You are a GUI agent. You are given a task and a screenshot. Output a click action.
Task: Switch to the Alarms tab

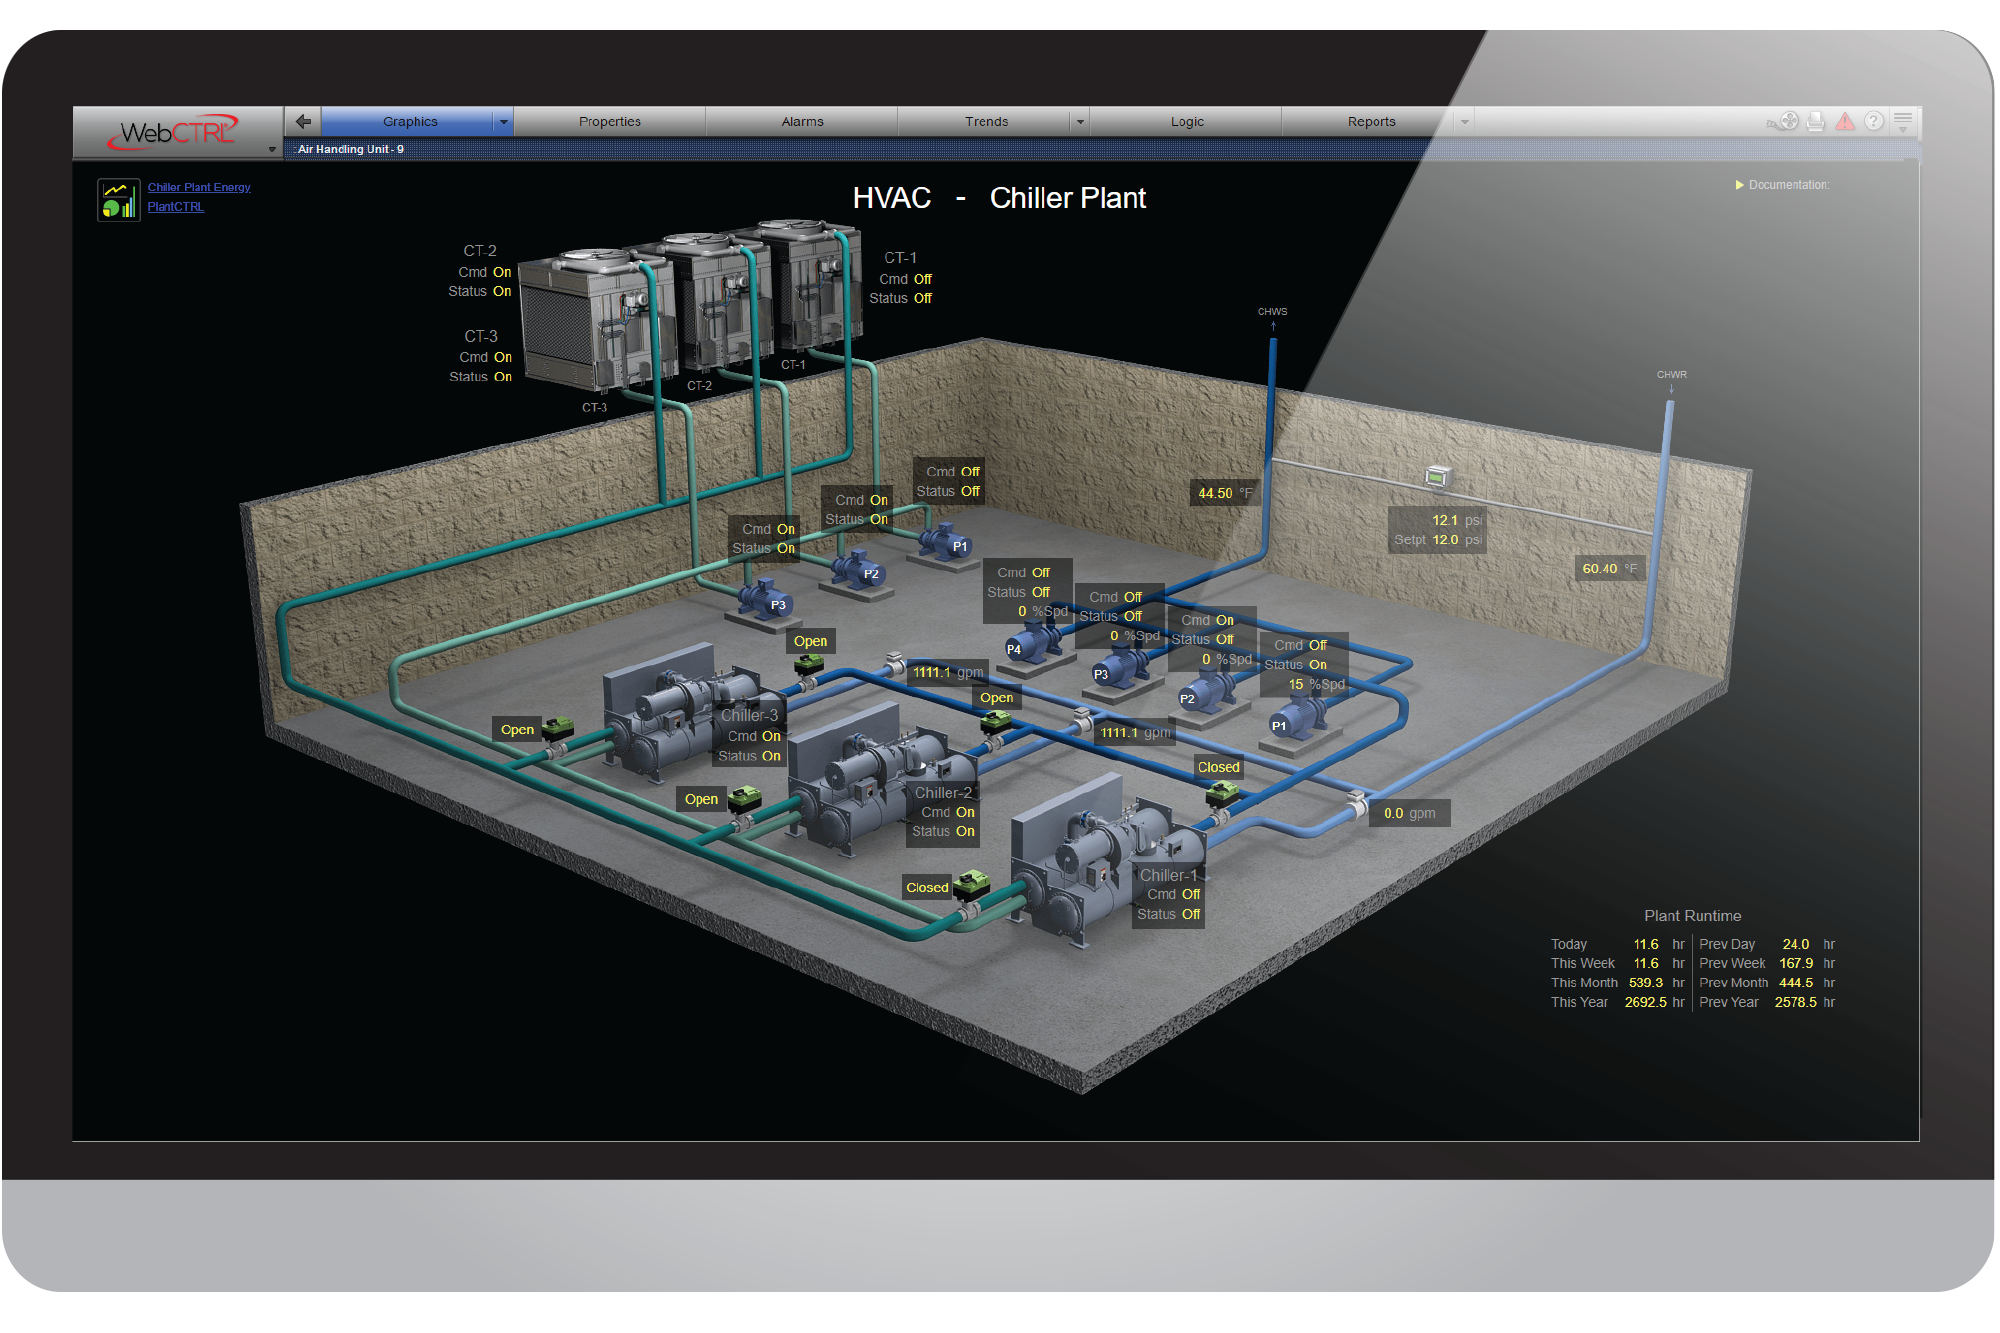pyautogui.click(x=802, y=121)
